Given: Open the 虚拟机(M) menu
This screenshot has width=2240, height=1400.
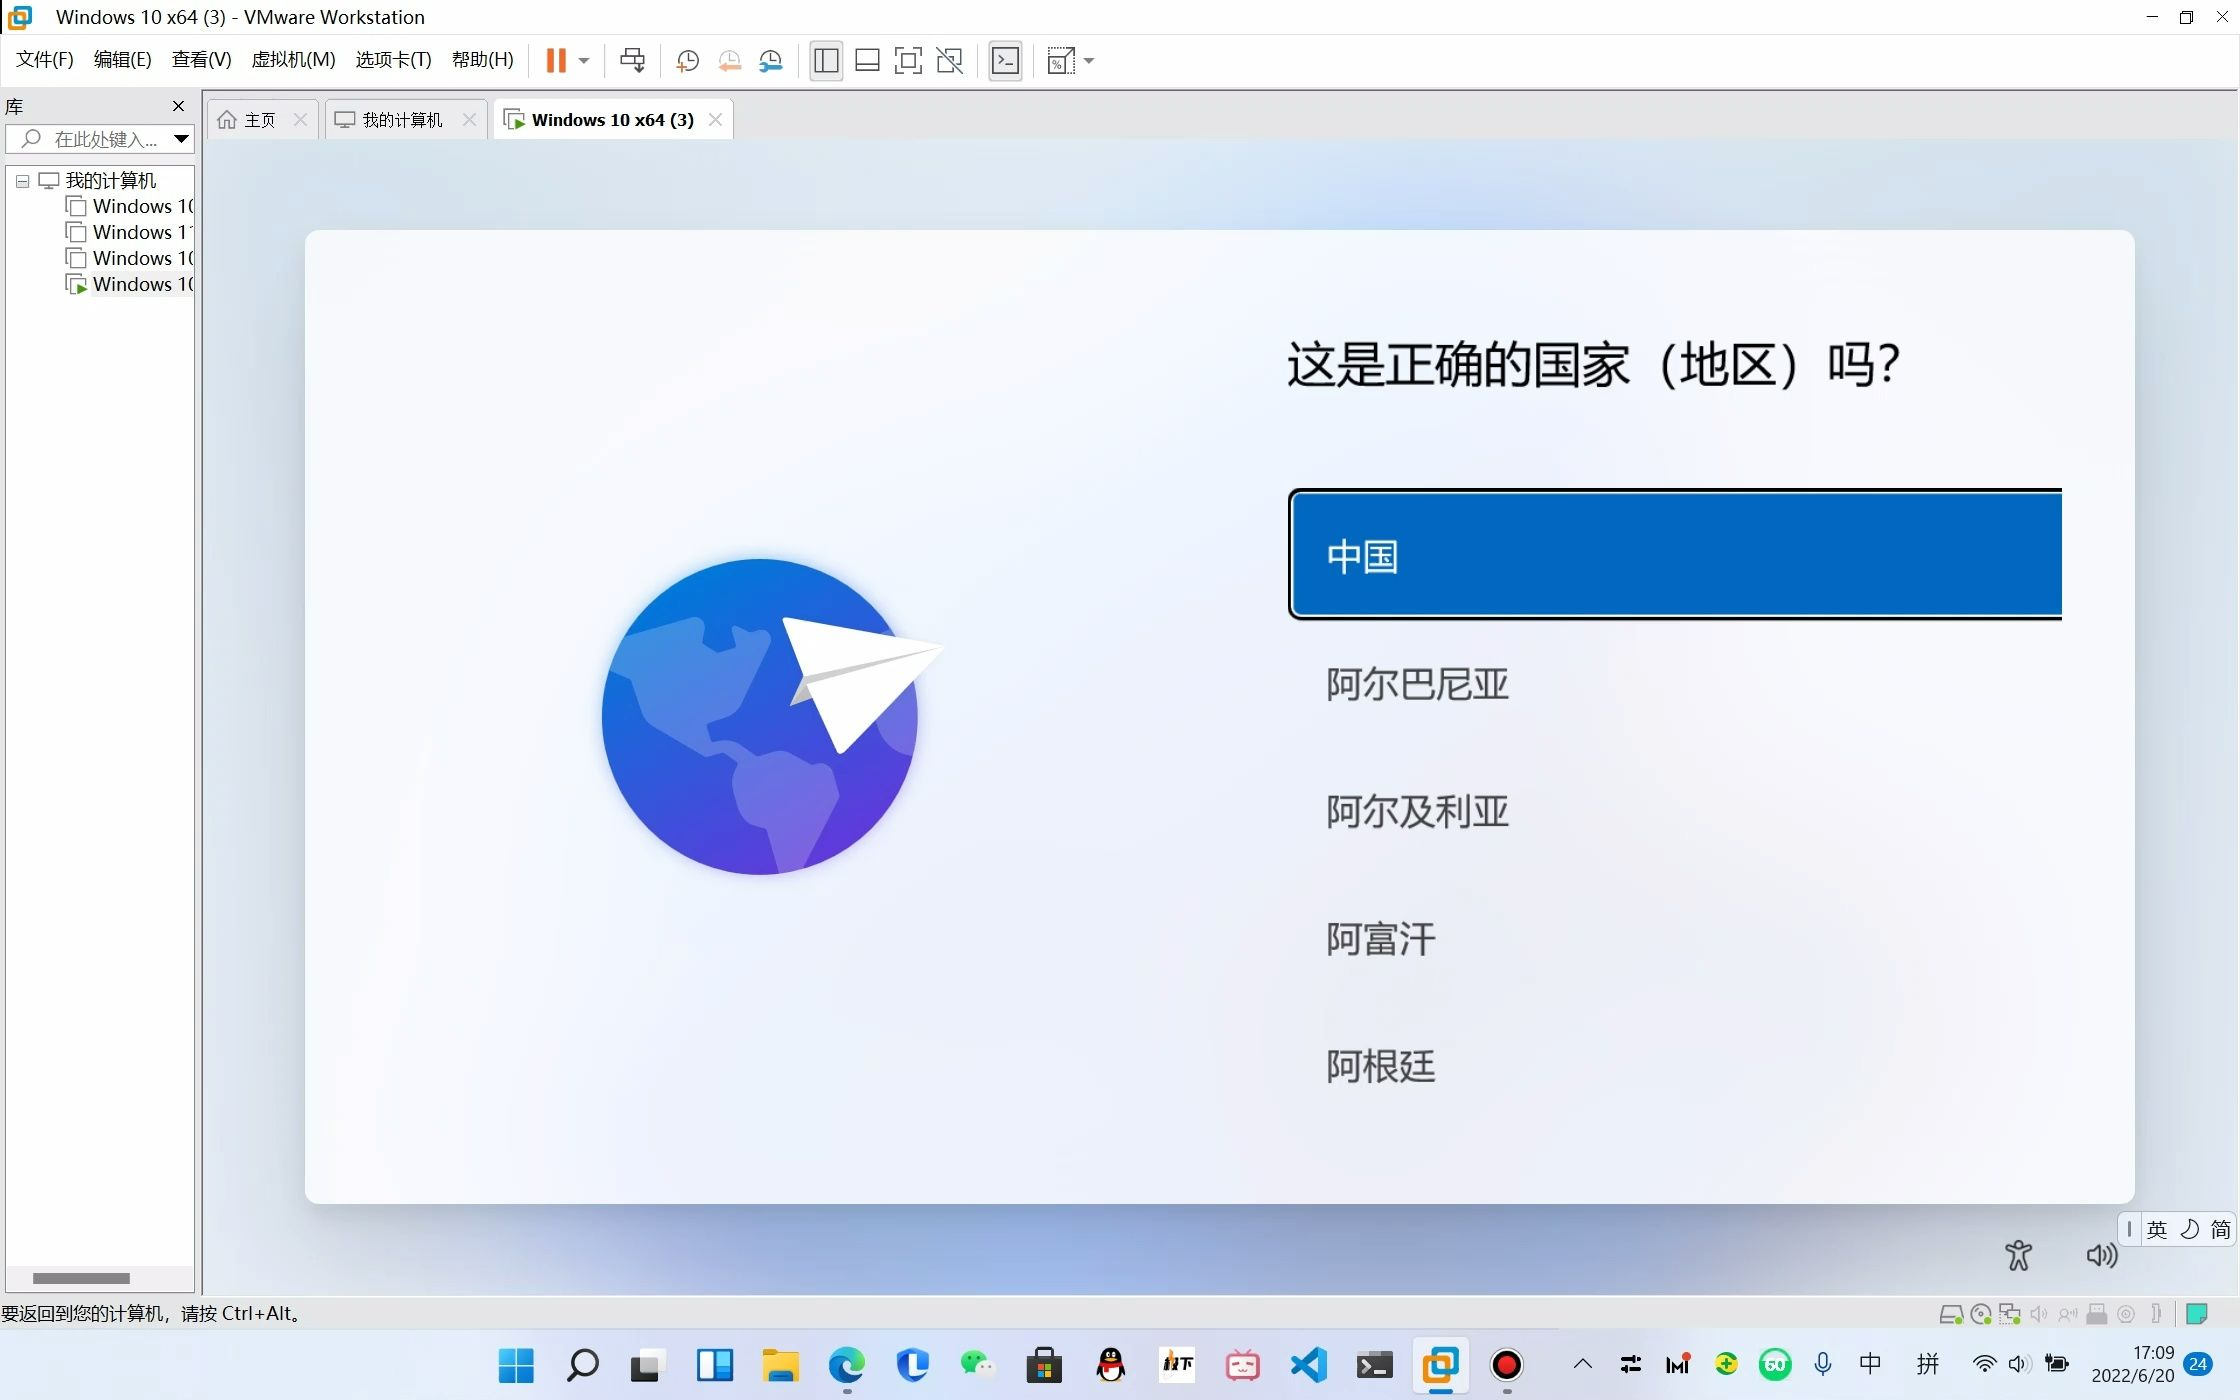Looking at the screenshot, I should (293, 60).
